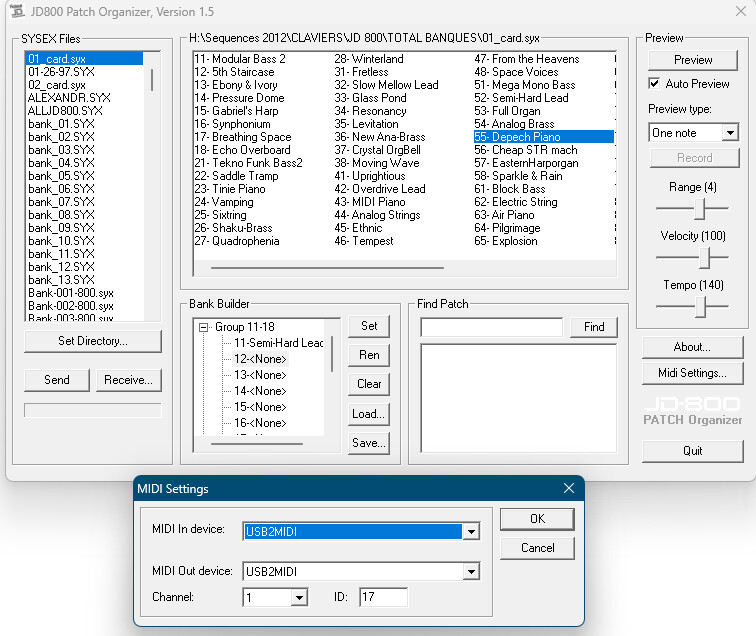Click the Send button

57,380
